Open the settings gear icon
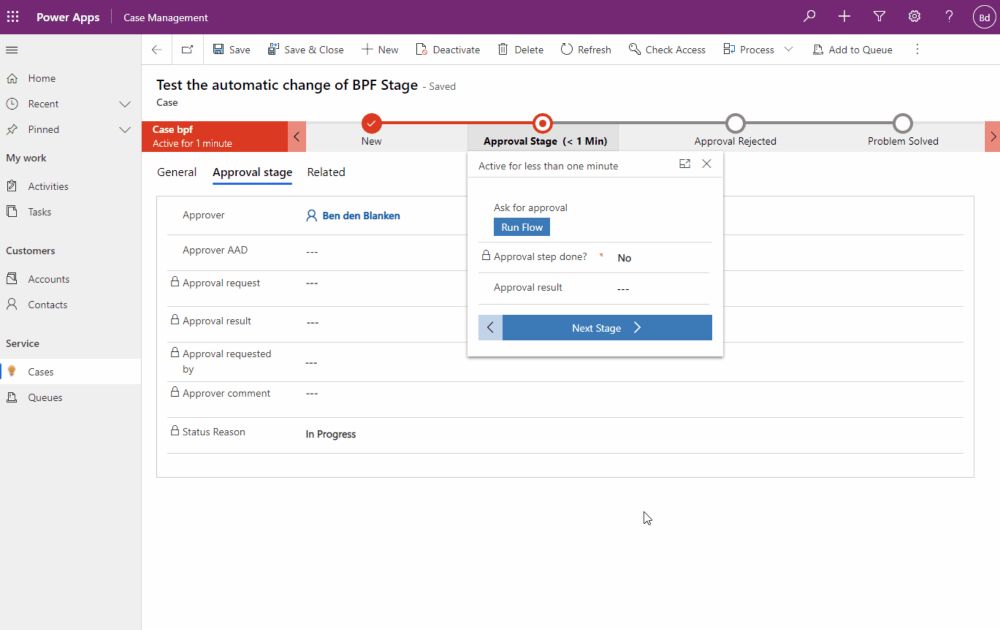This screenshot has width=1000, height=630. [914, 17]
